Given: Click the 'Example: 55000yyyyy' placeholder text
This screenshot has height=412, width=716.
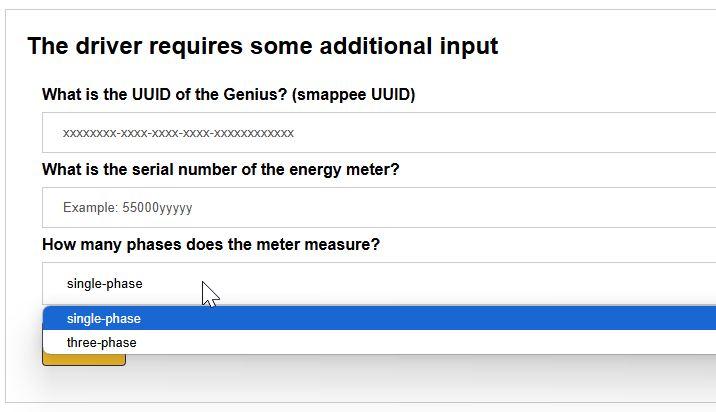Looking at the screenshot, I should (x=127, y=207).
